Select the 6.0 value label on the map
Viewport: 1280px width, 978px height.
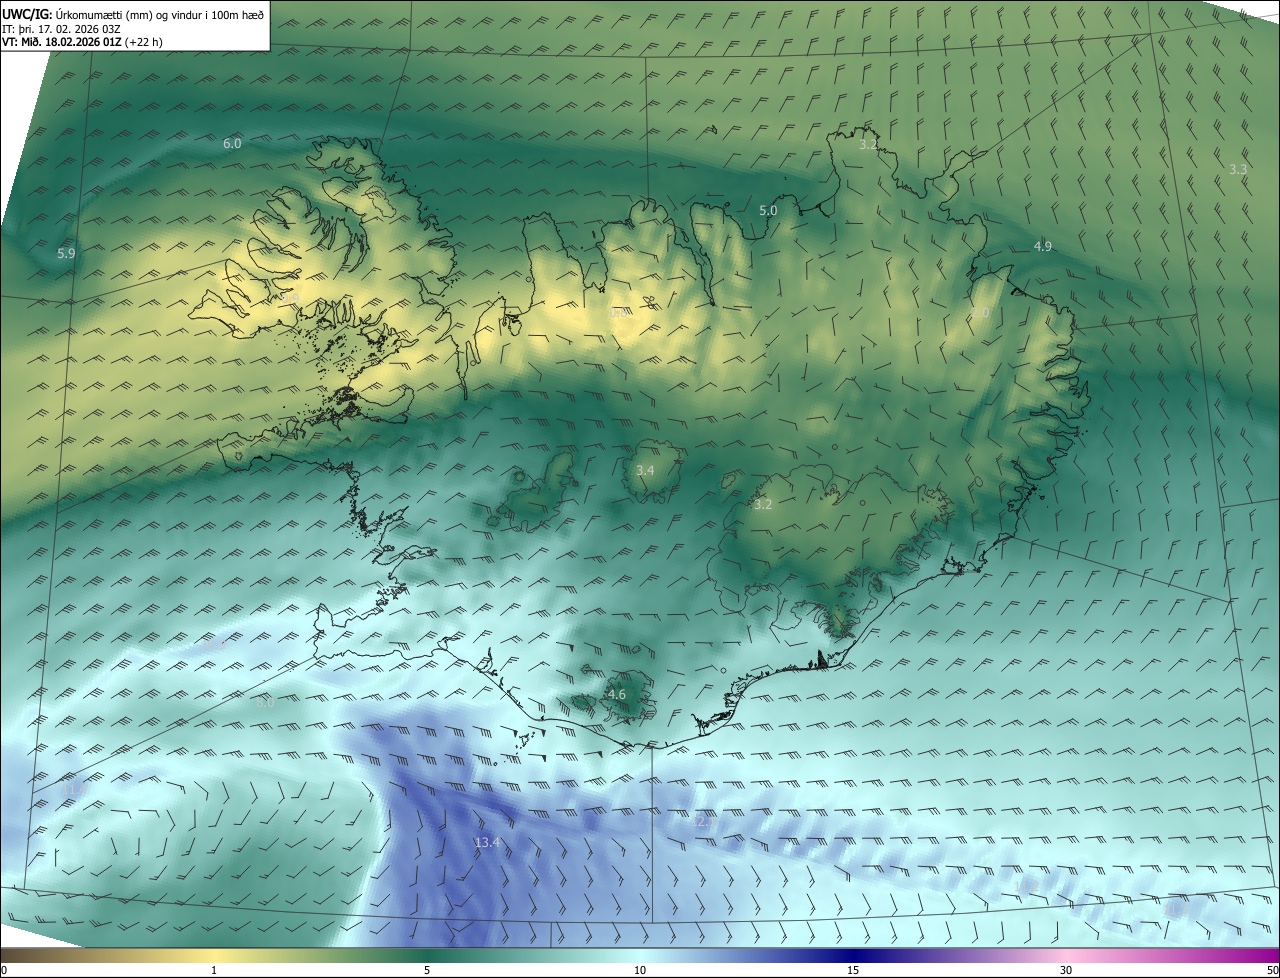(232, 144)
